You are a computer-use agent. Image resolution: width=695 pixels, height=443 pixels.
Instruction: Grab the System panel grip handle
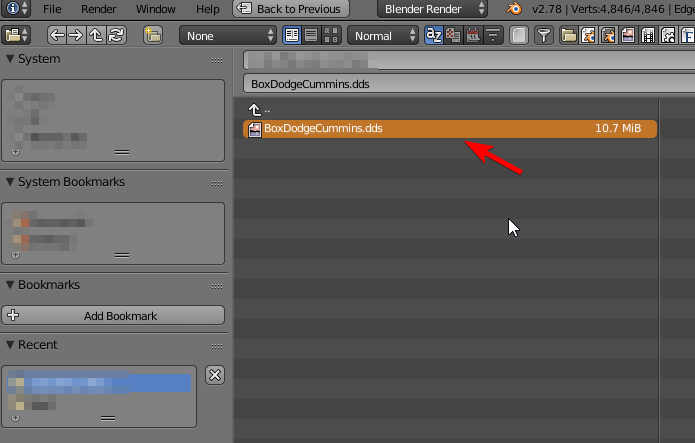217,60
